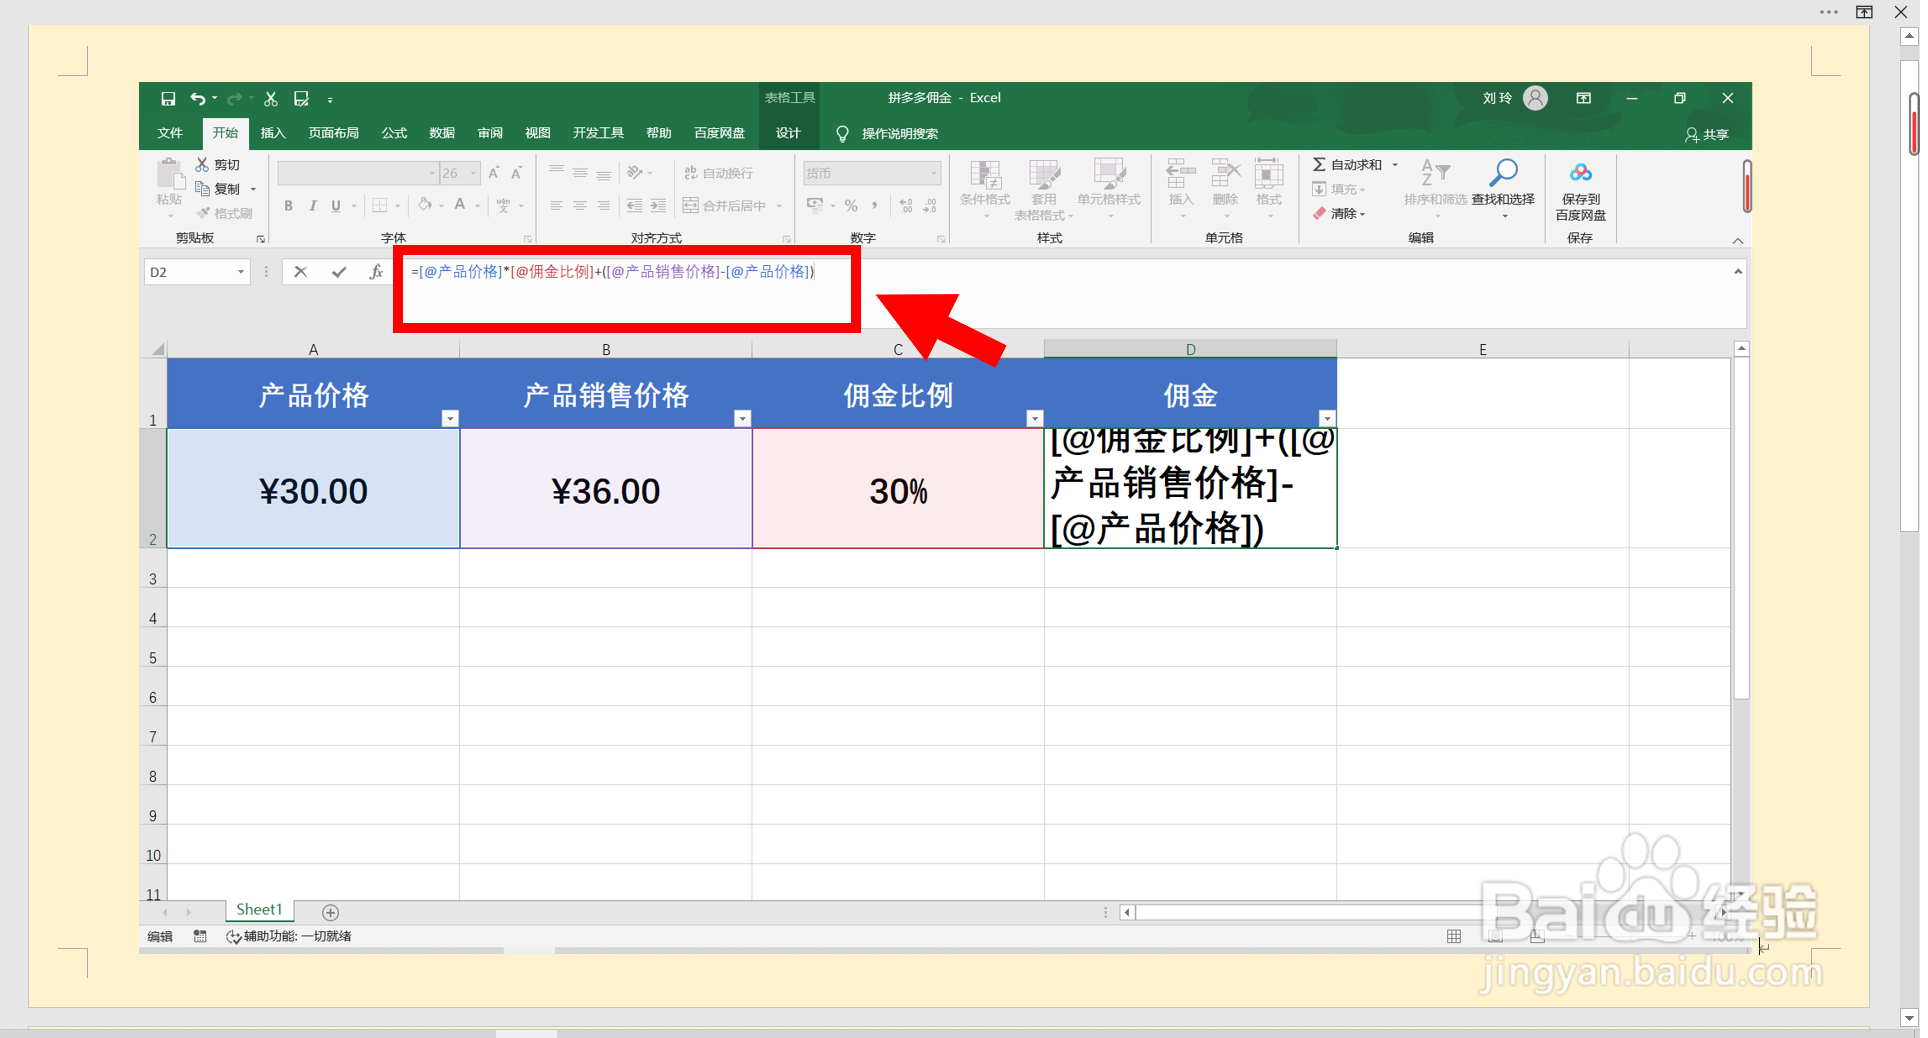This screenshot has width=1928, height=1038.
Task: Click Format Painter
Action: coord(225,213)
